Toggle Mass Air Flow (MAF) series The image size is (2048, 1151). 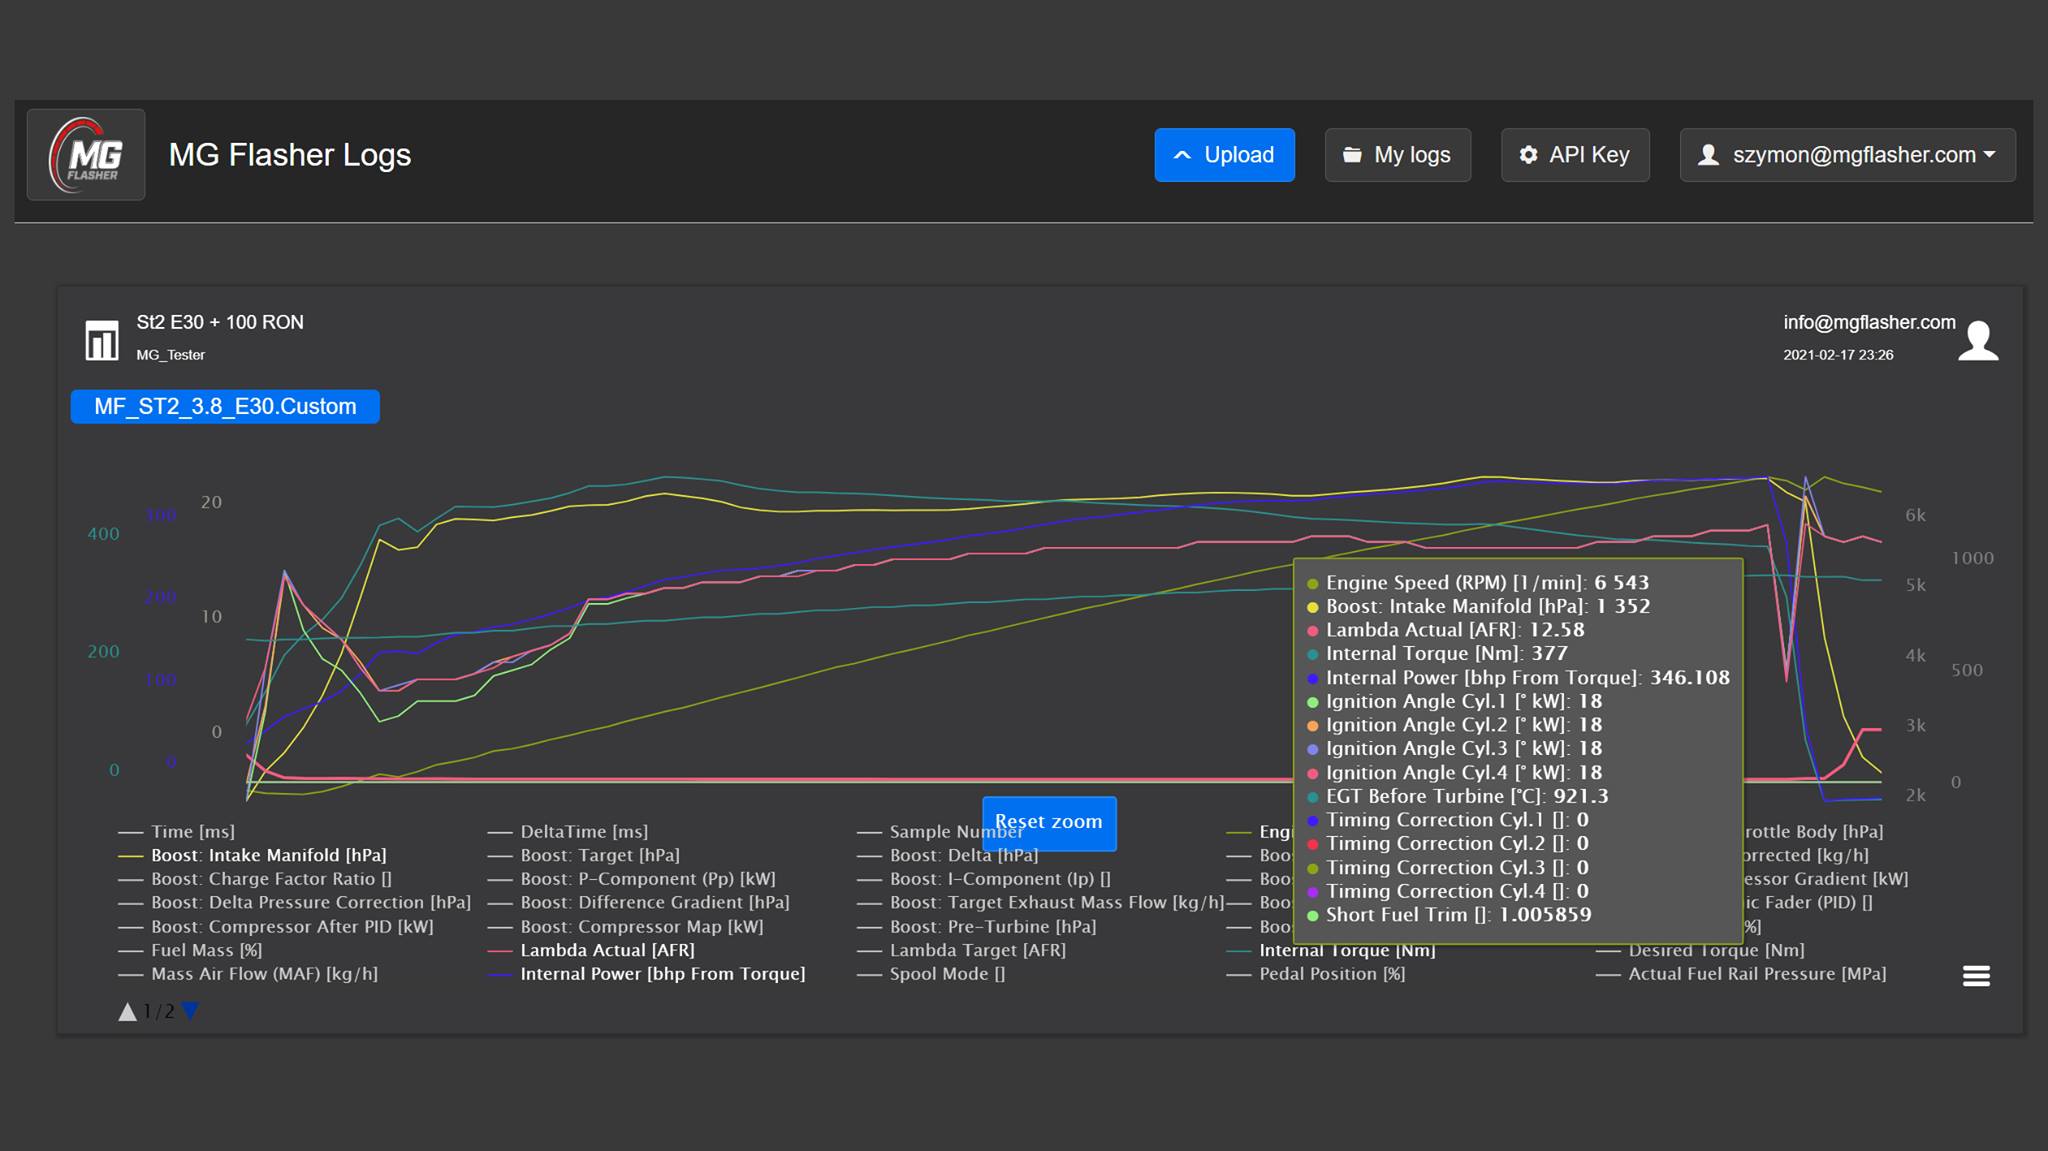(248, 974)
